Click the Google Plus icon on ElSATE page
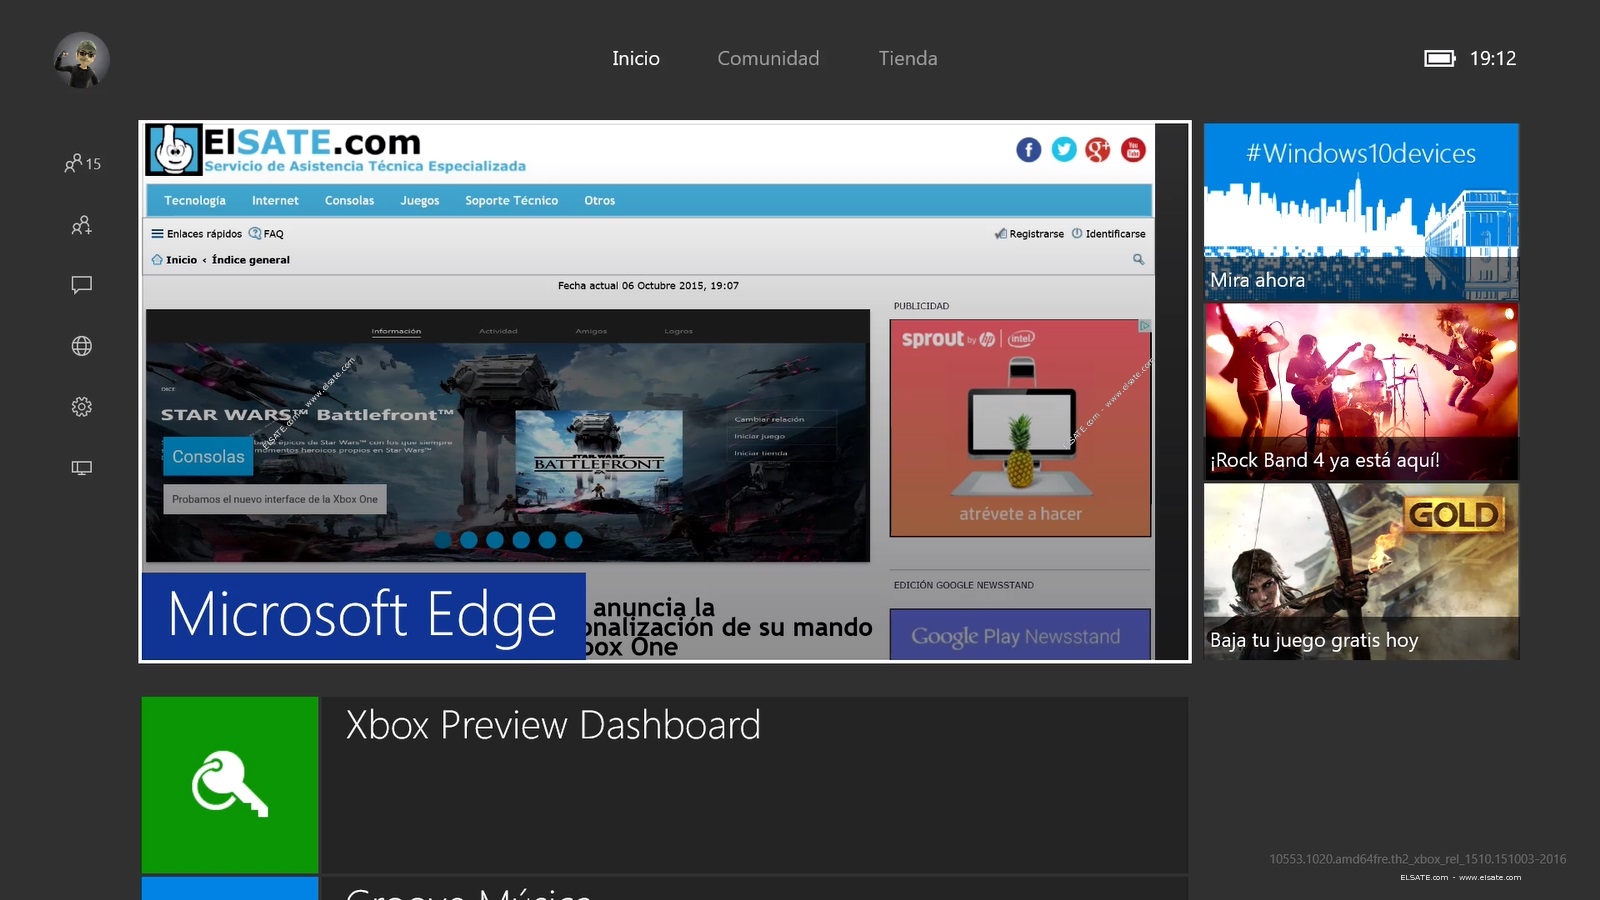1600x900 pixels. click(1098, 150)
